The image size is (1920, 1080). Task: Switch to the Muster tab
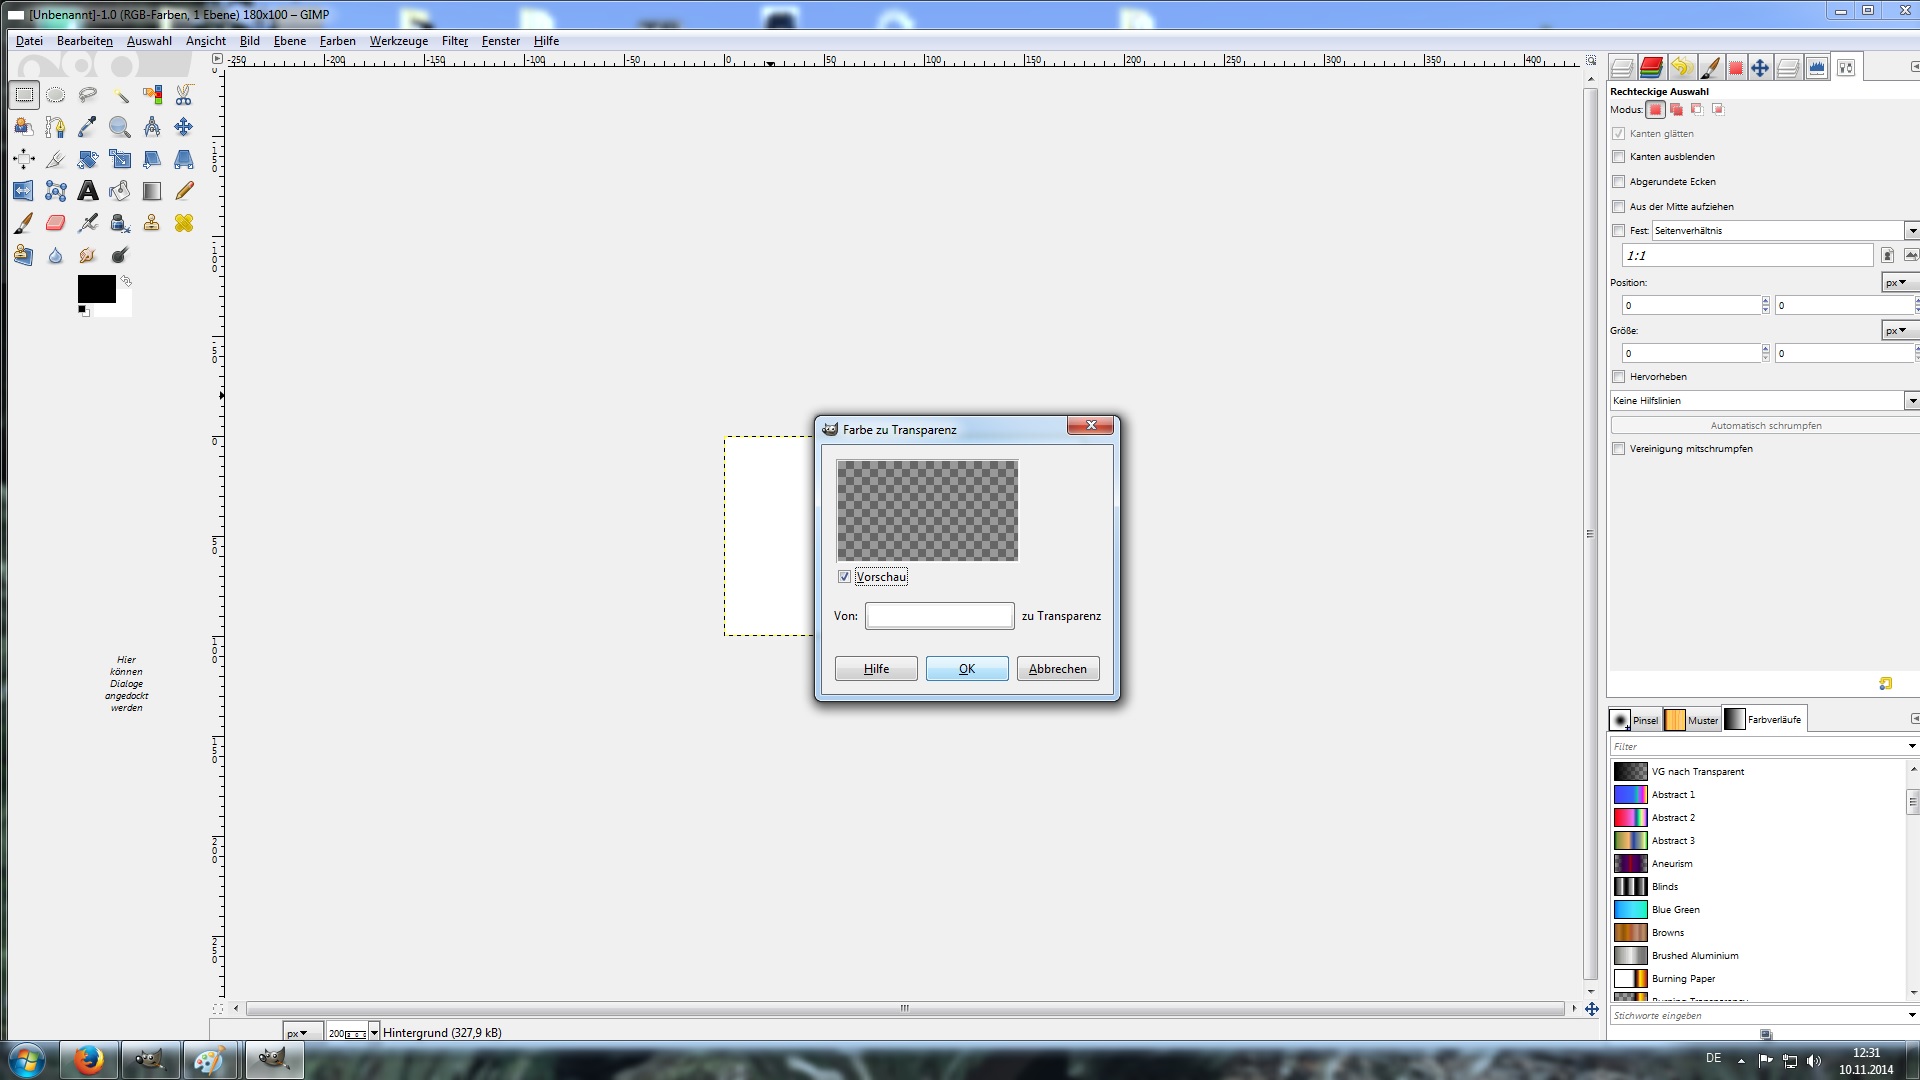(x=1692, y=720)
